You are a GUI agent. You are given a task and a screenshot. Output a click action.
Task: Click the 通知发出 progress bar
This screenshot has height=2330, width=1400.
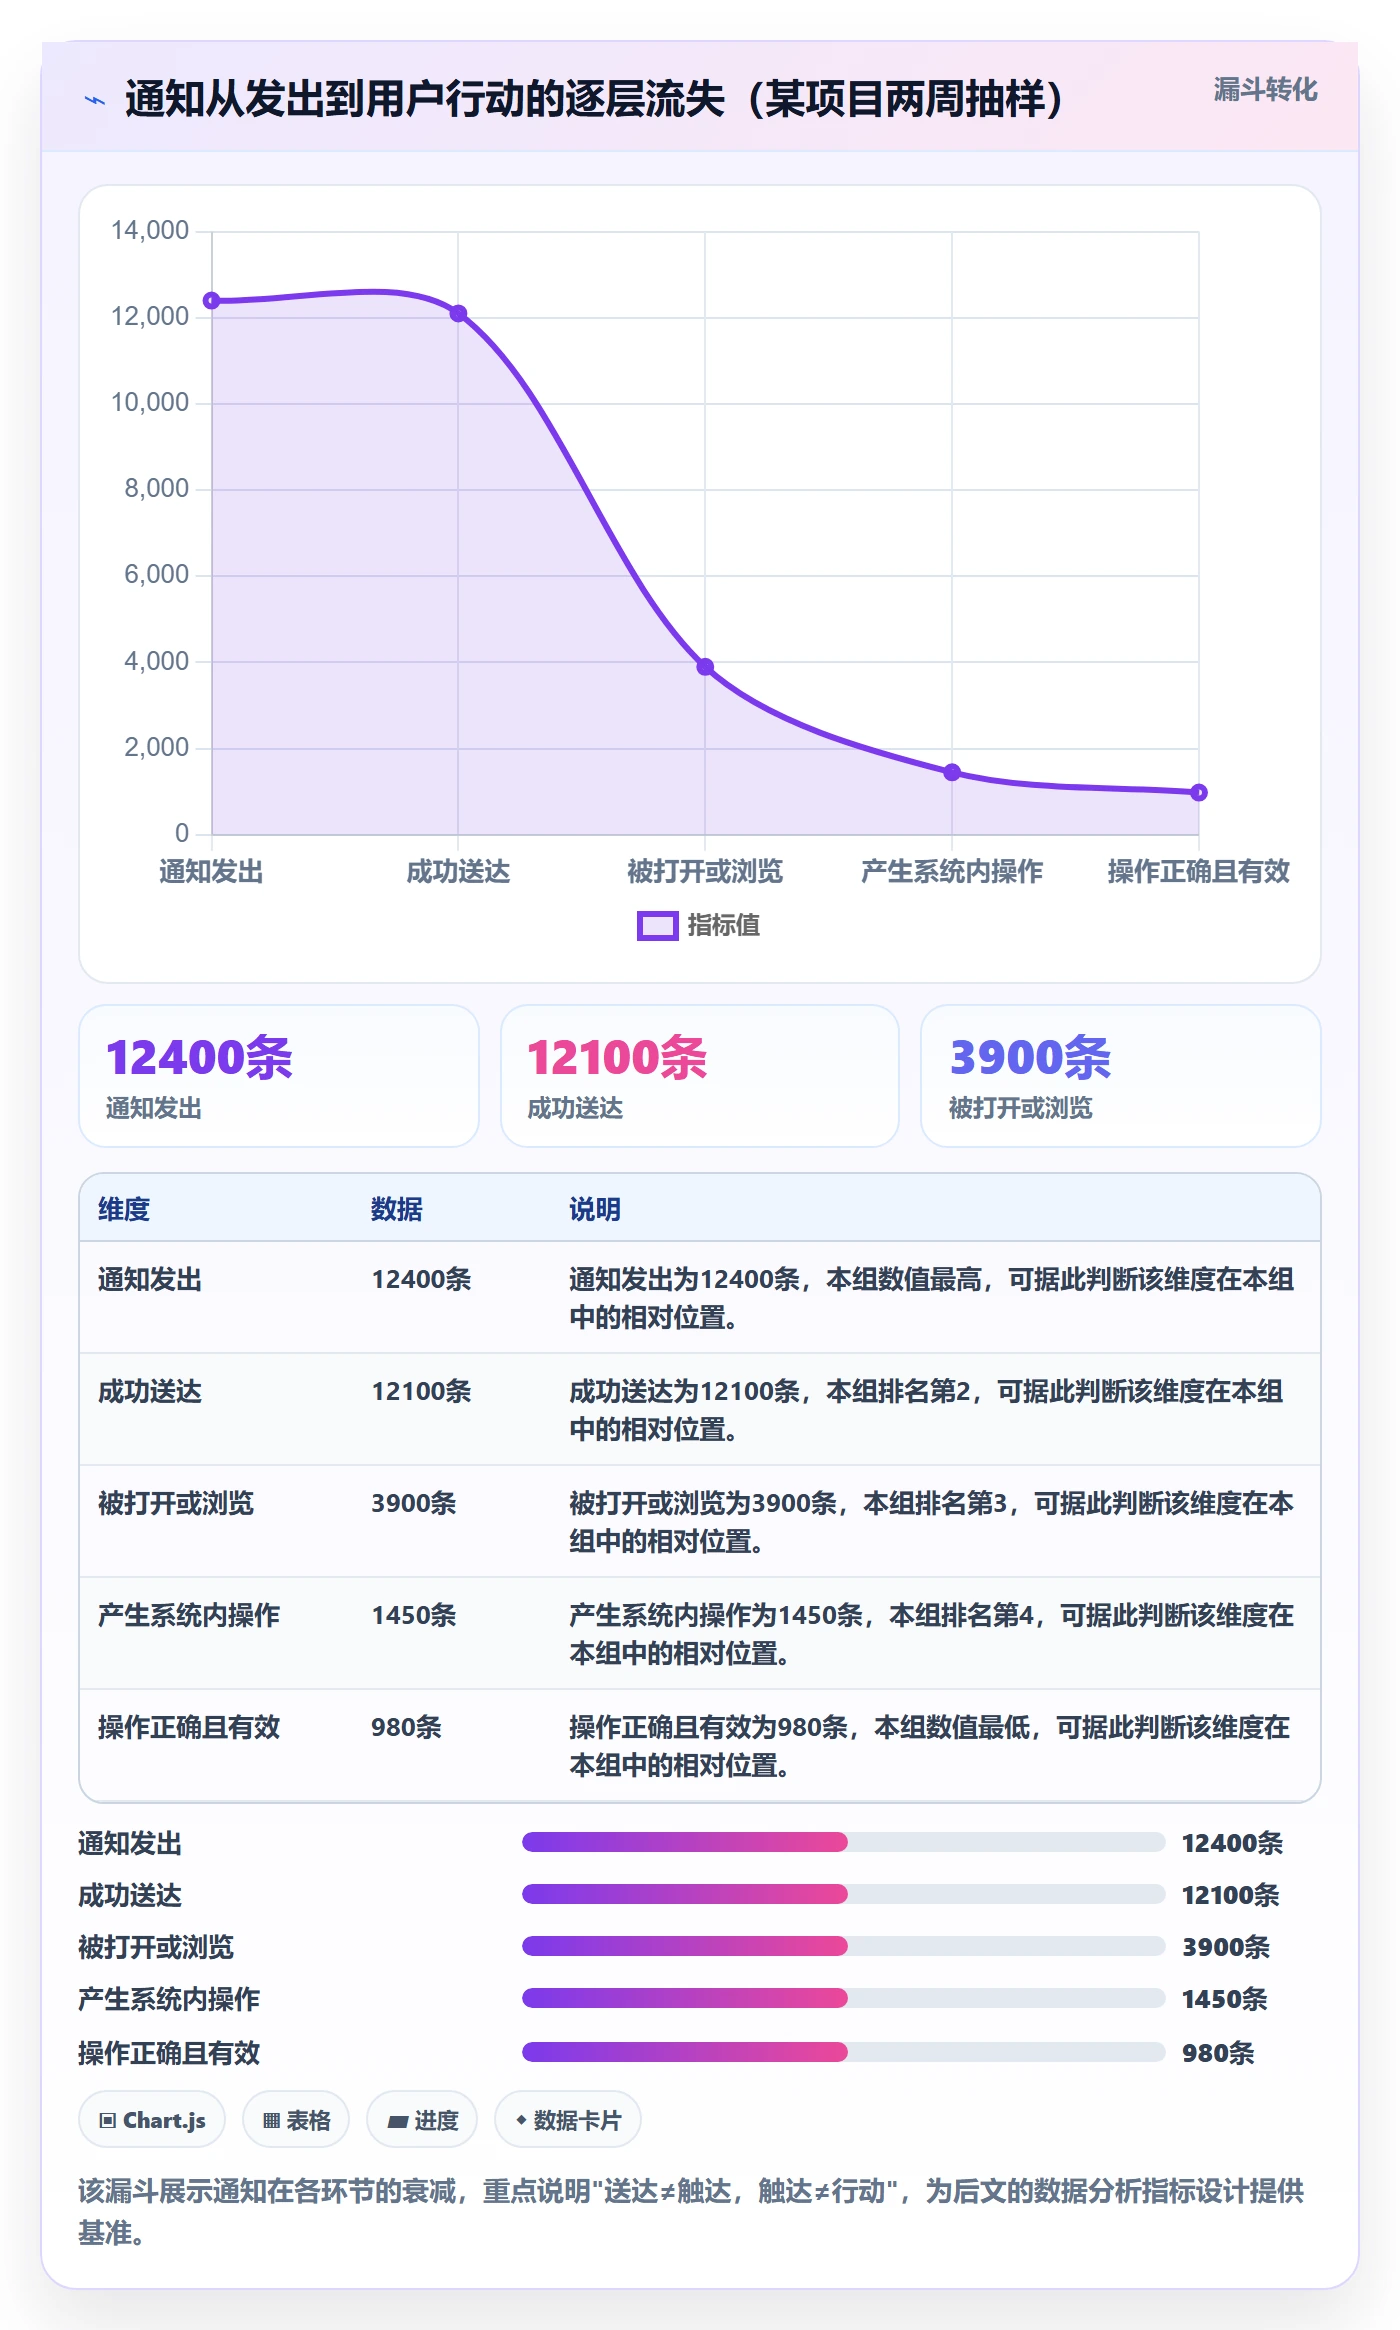click(843, 1842)
